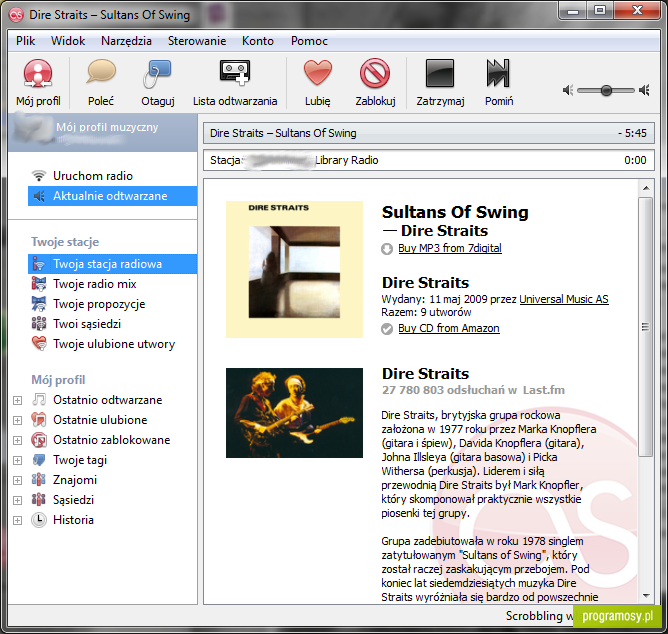Click the Twoje propozycje icon
Screen dimensions: 668x634
pyautogui.click(x=39, y=304)
